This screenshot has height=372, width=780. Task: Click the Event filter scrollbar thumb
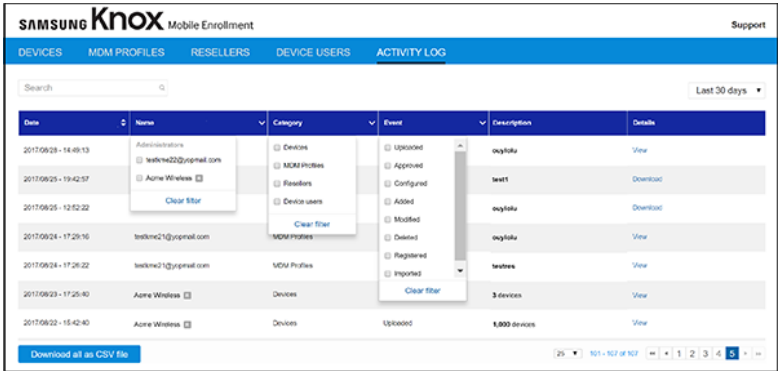pyautogui.click(x=460, y=206)
